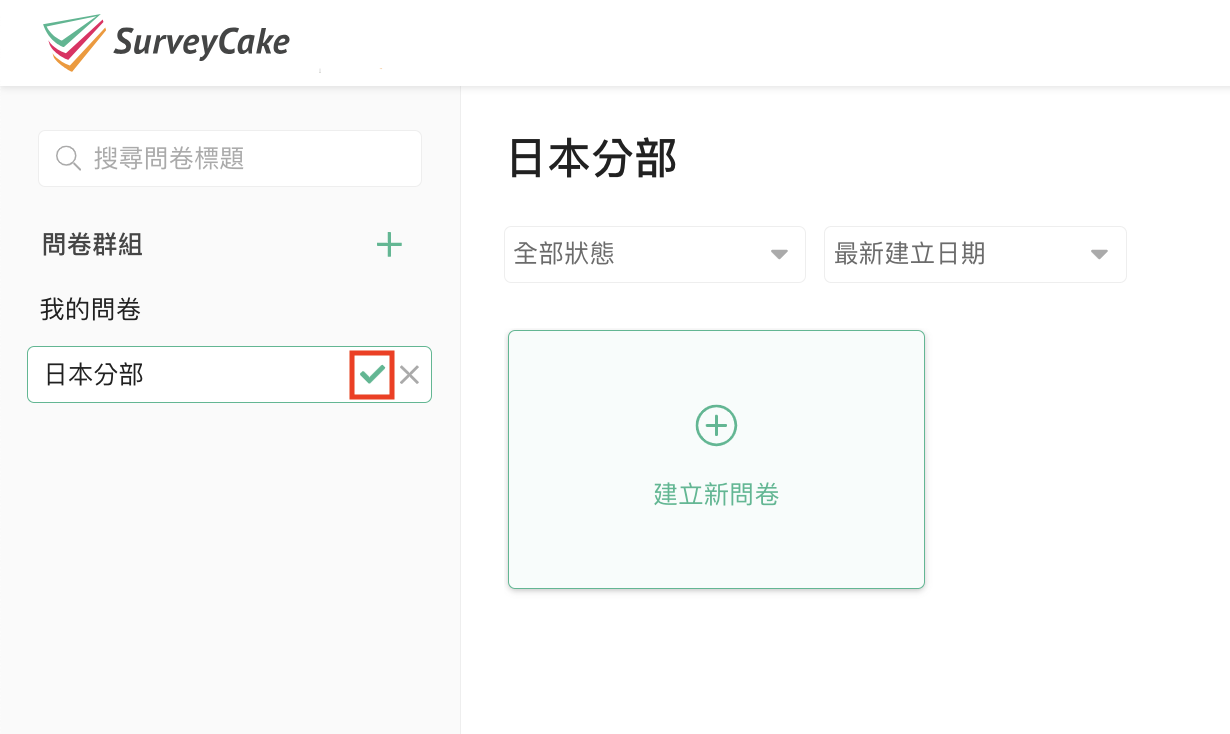This screenshot has height=734, width=1230.
Task: Cancel renaming with the gray X icon
Action: coord(409,375)
